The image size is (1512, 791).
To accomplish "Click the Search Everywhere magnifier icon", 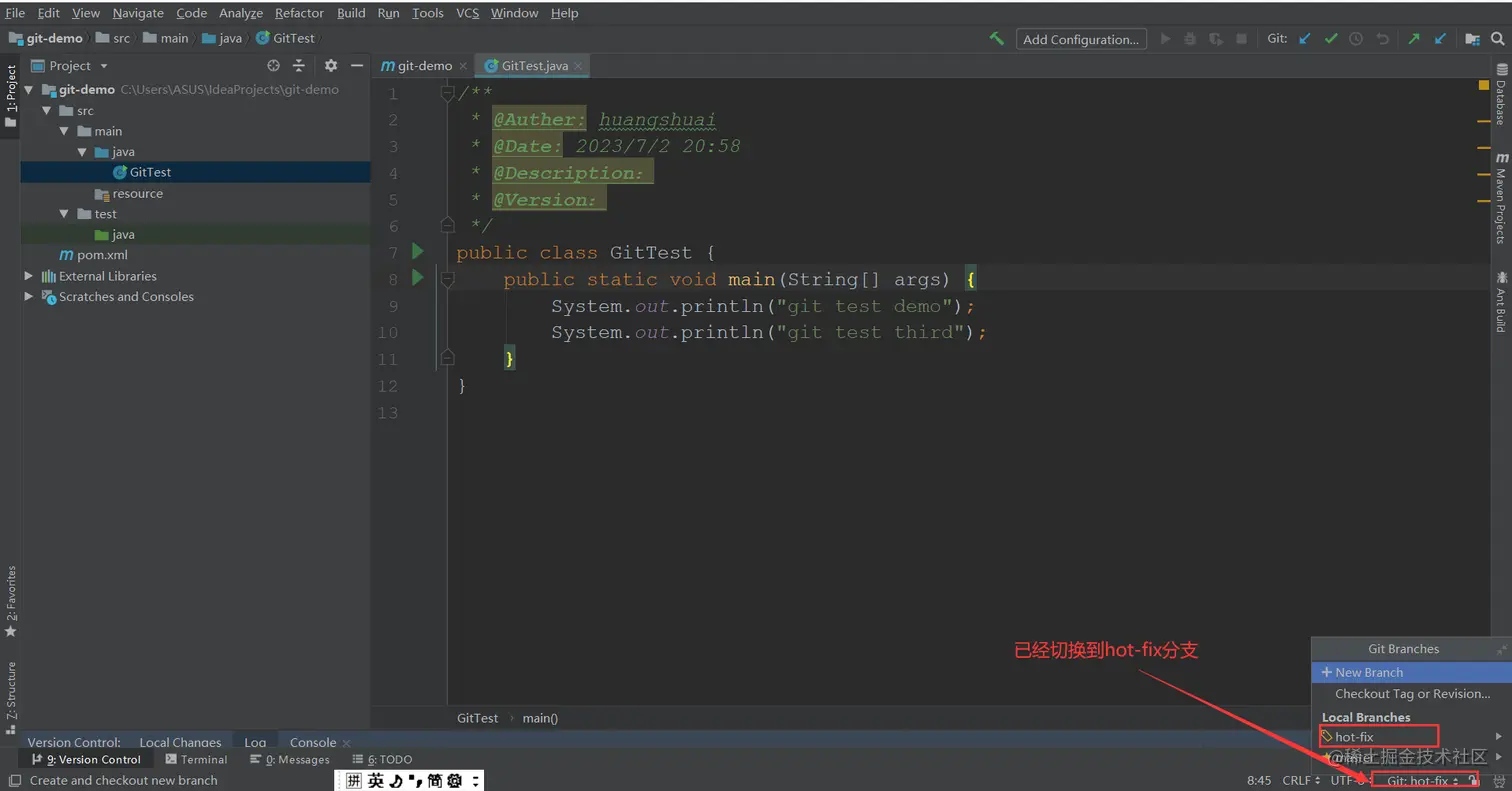I will click(x=1497, y=39).
